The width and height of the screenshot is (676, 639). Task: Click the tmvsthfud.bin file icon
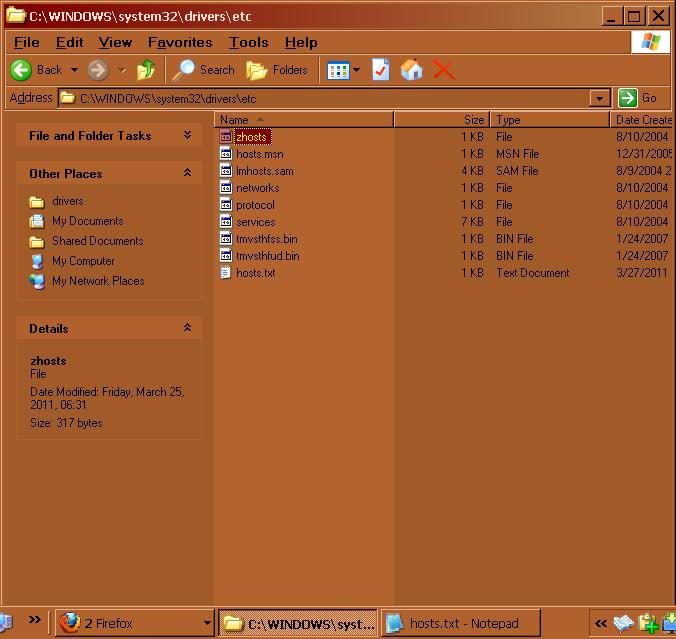226,256
